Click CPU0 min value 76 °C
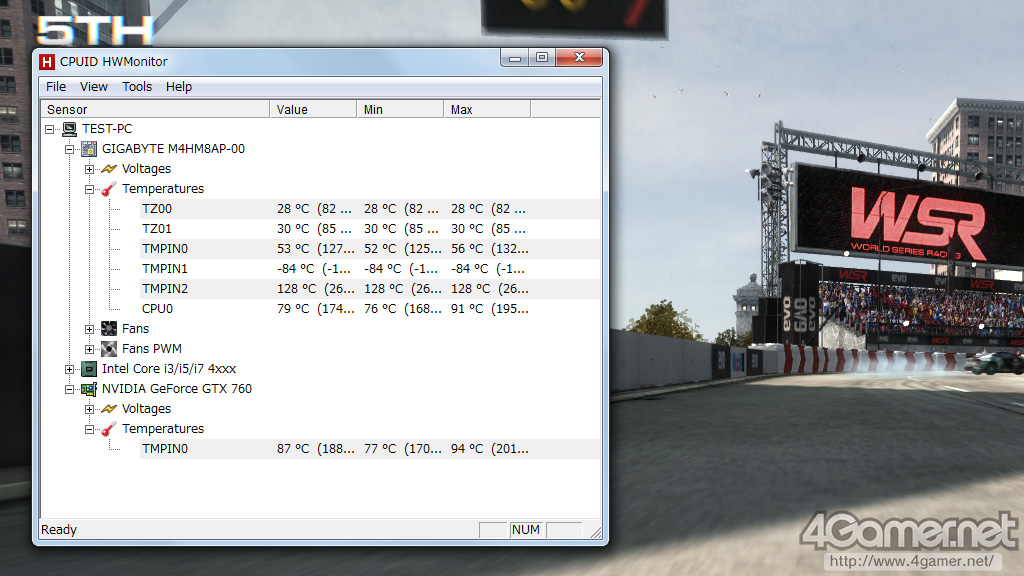This screenshot has height=576, width=1024. pos(402,309)
